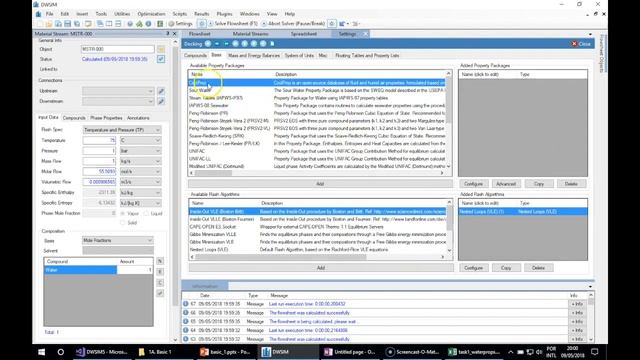Image resolution: width=640 pixels, height=360 pixels.
Task: Switch to DWSIM5 Visual Studio on taskbar
Action: pos(102,352)
